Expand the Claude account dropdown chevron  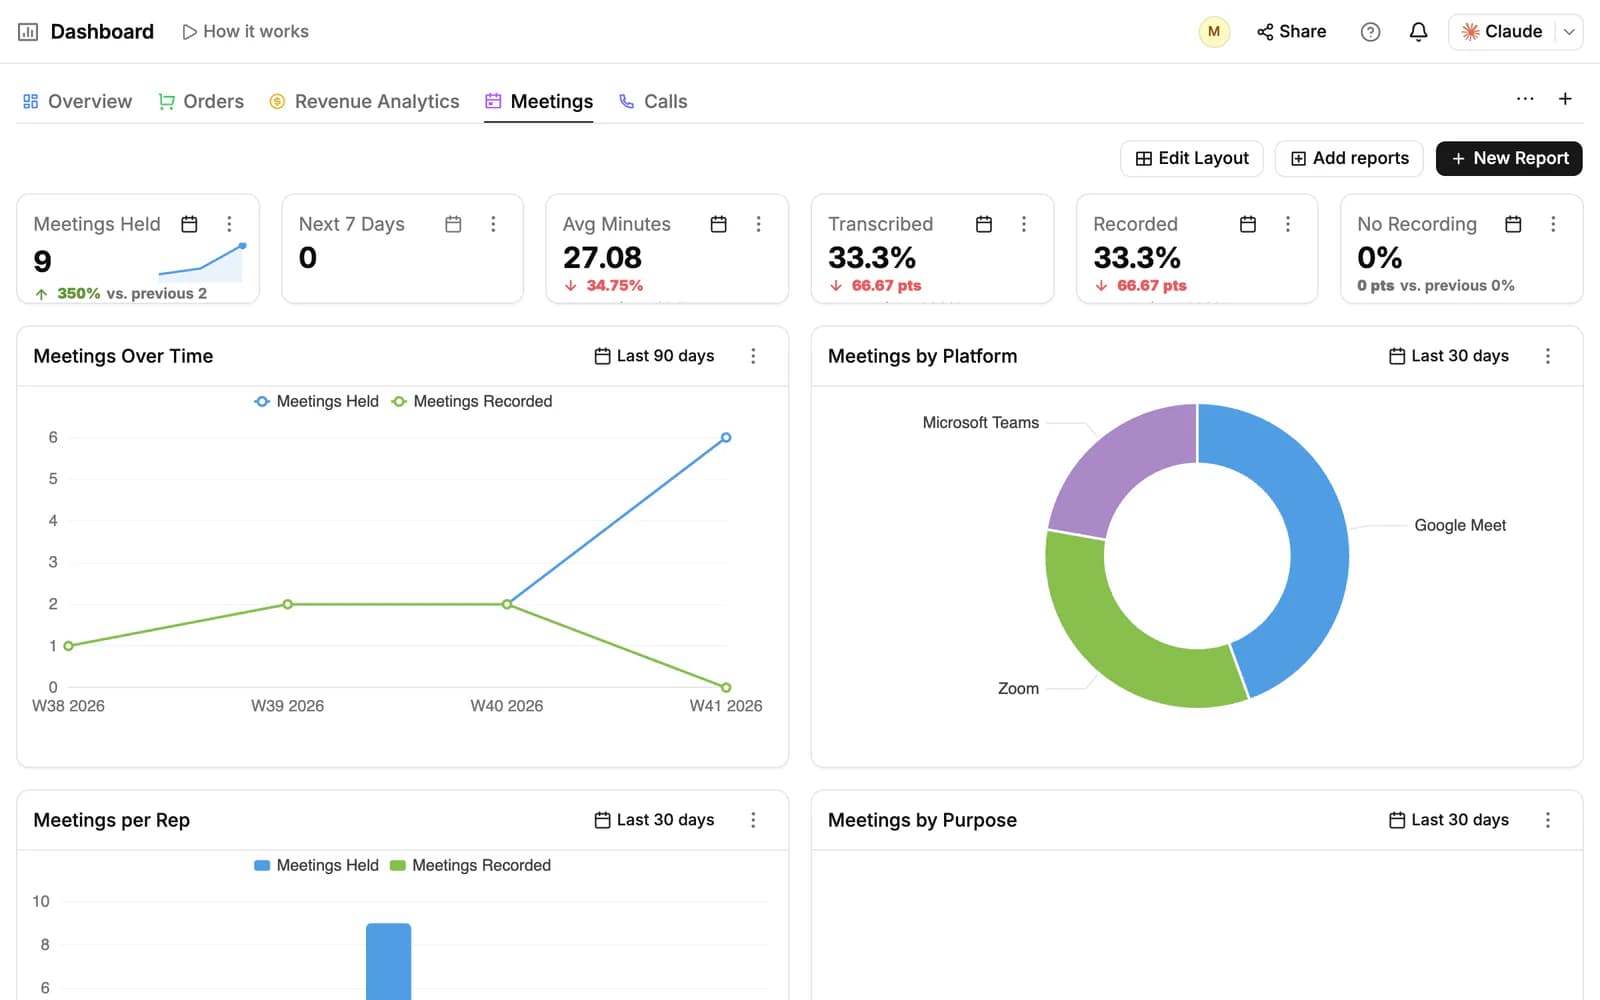tap(1569, 32)
